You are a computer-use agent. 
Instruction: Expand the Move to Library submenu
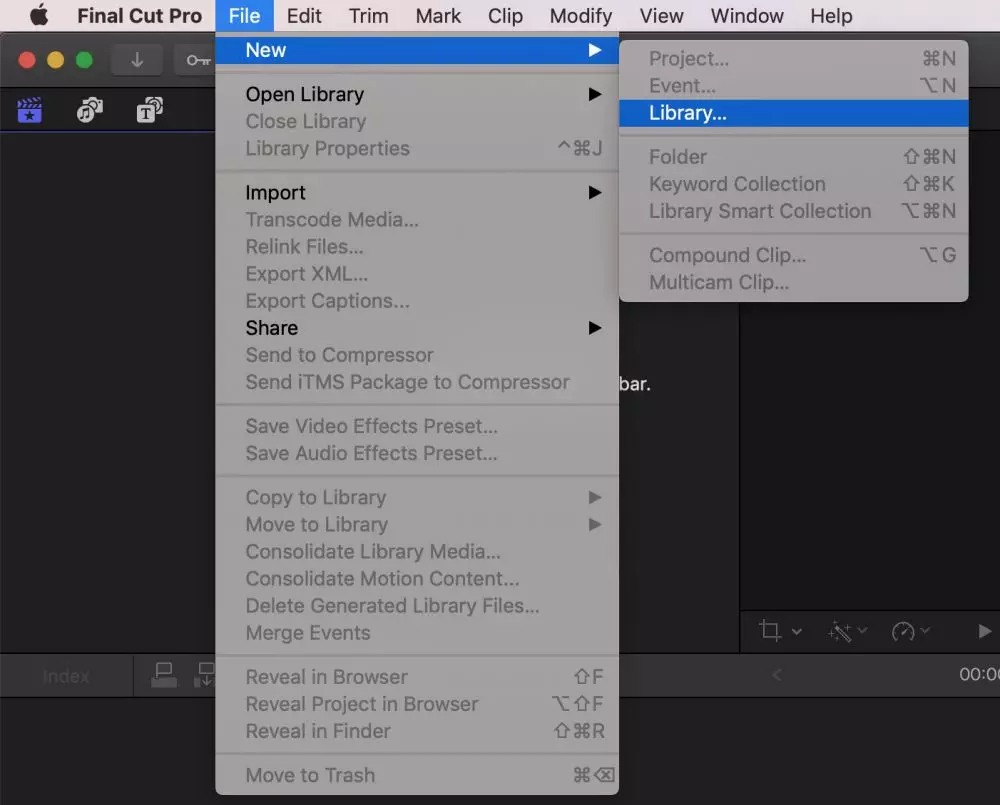417,524
